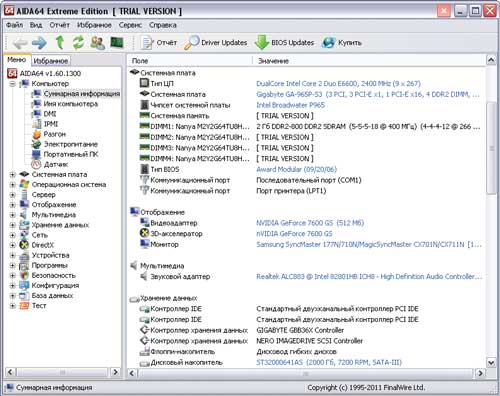500x396 pixels.
Task: Expand the Мультимедиа tree node
Action: click(12, 215)
